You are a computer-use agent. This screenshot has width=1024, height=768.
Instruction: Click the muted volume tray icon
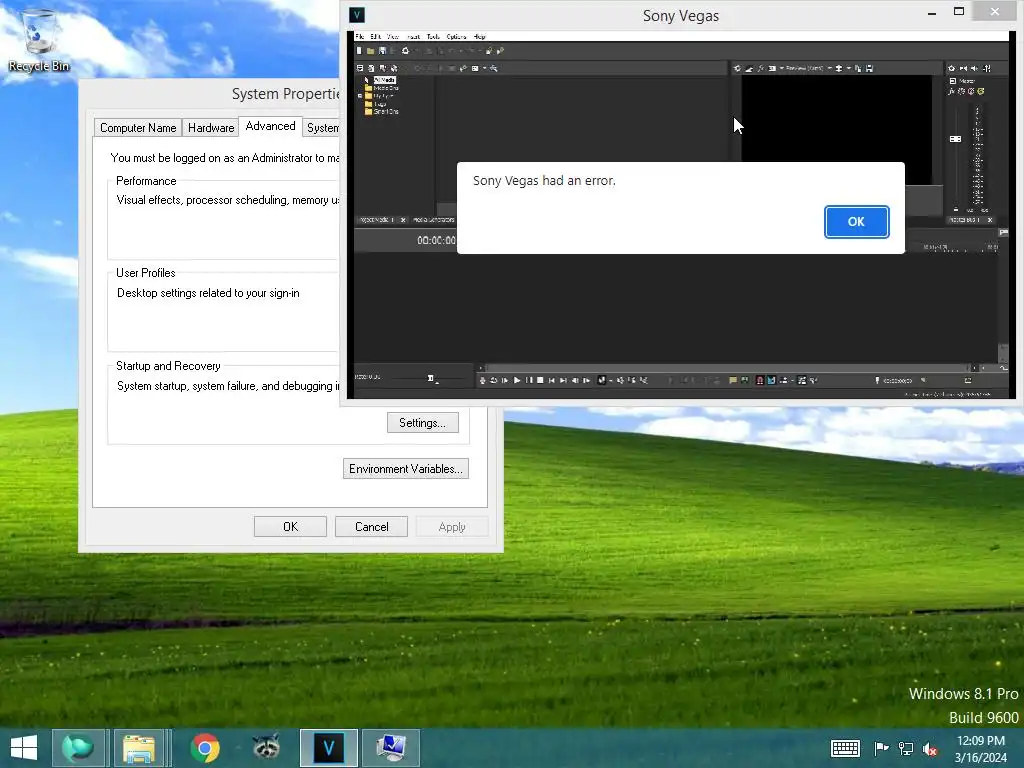coord(930,749)
